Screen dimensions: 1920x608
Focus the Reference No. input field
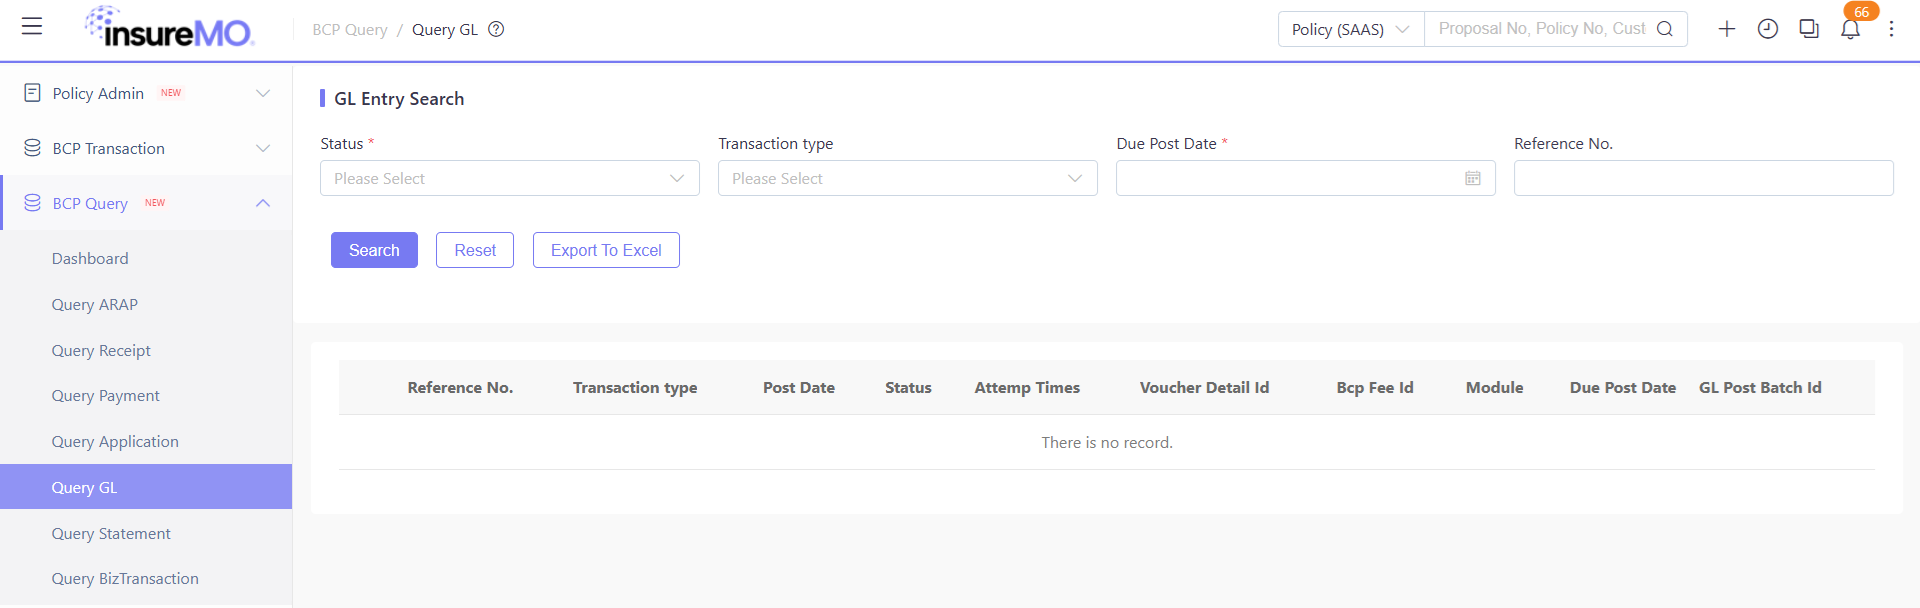point(1704,178)
